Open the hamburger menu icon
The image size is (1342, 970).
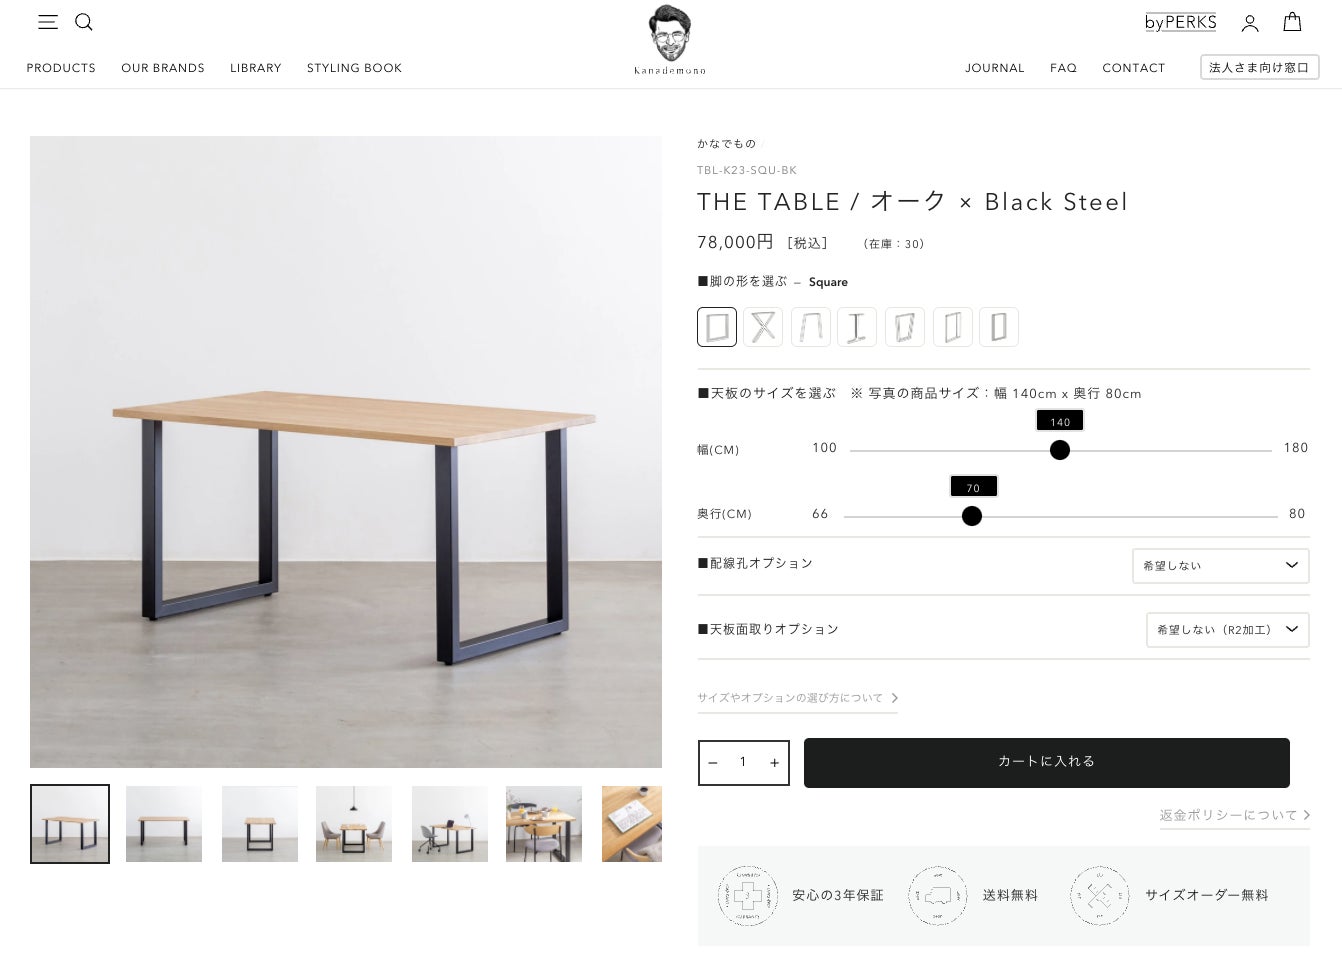[x=48, y=22]
